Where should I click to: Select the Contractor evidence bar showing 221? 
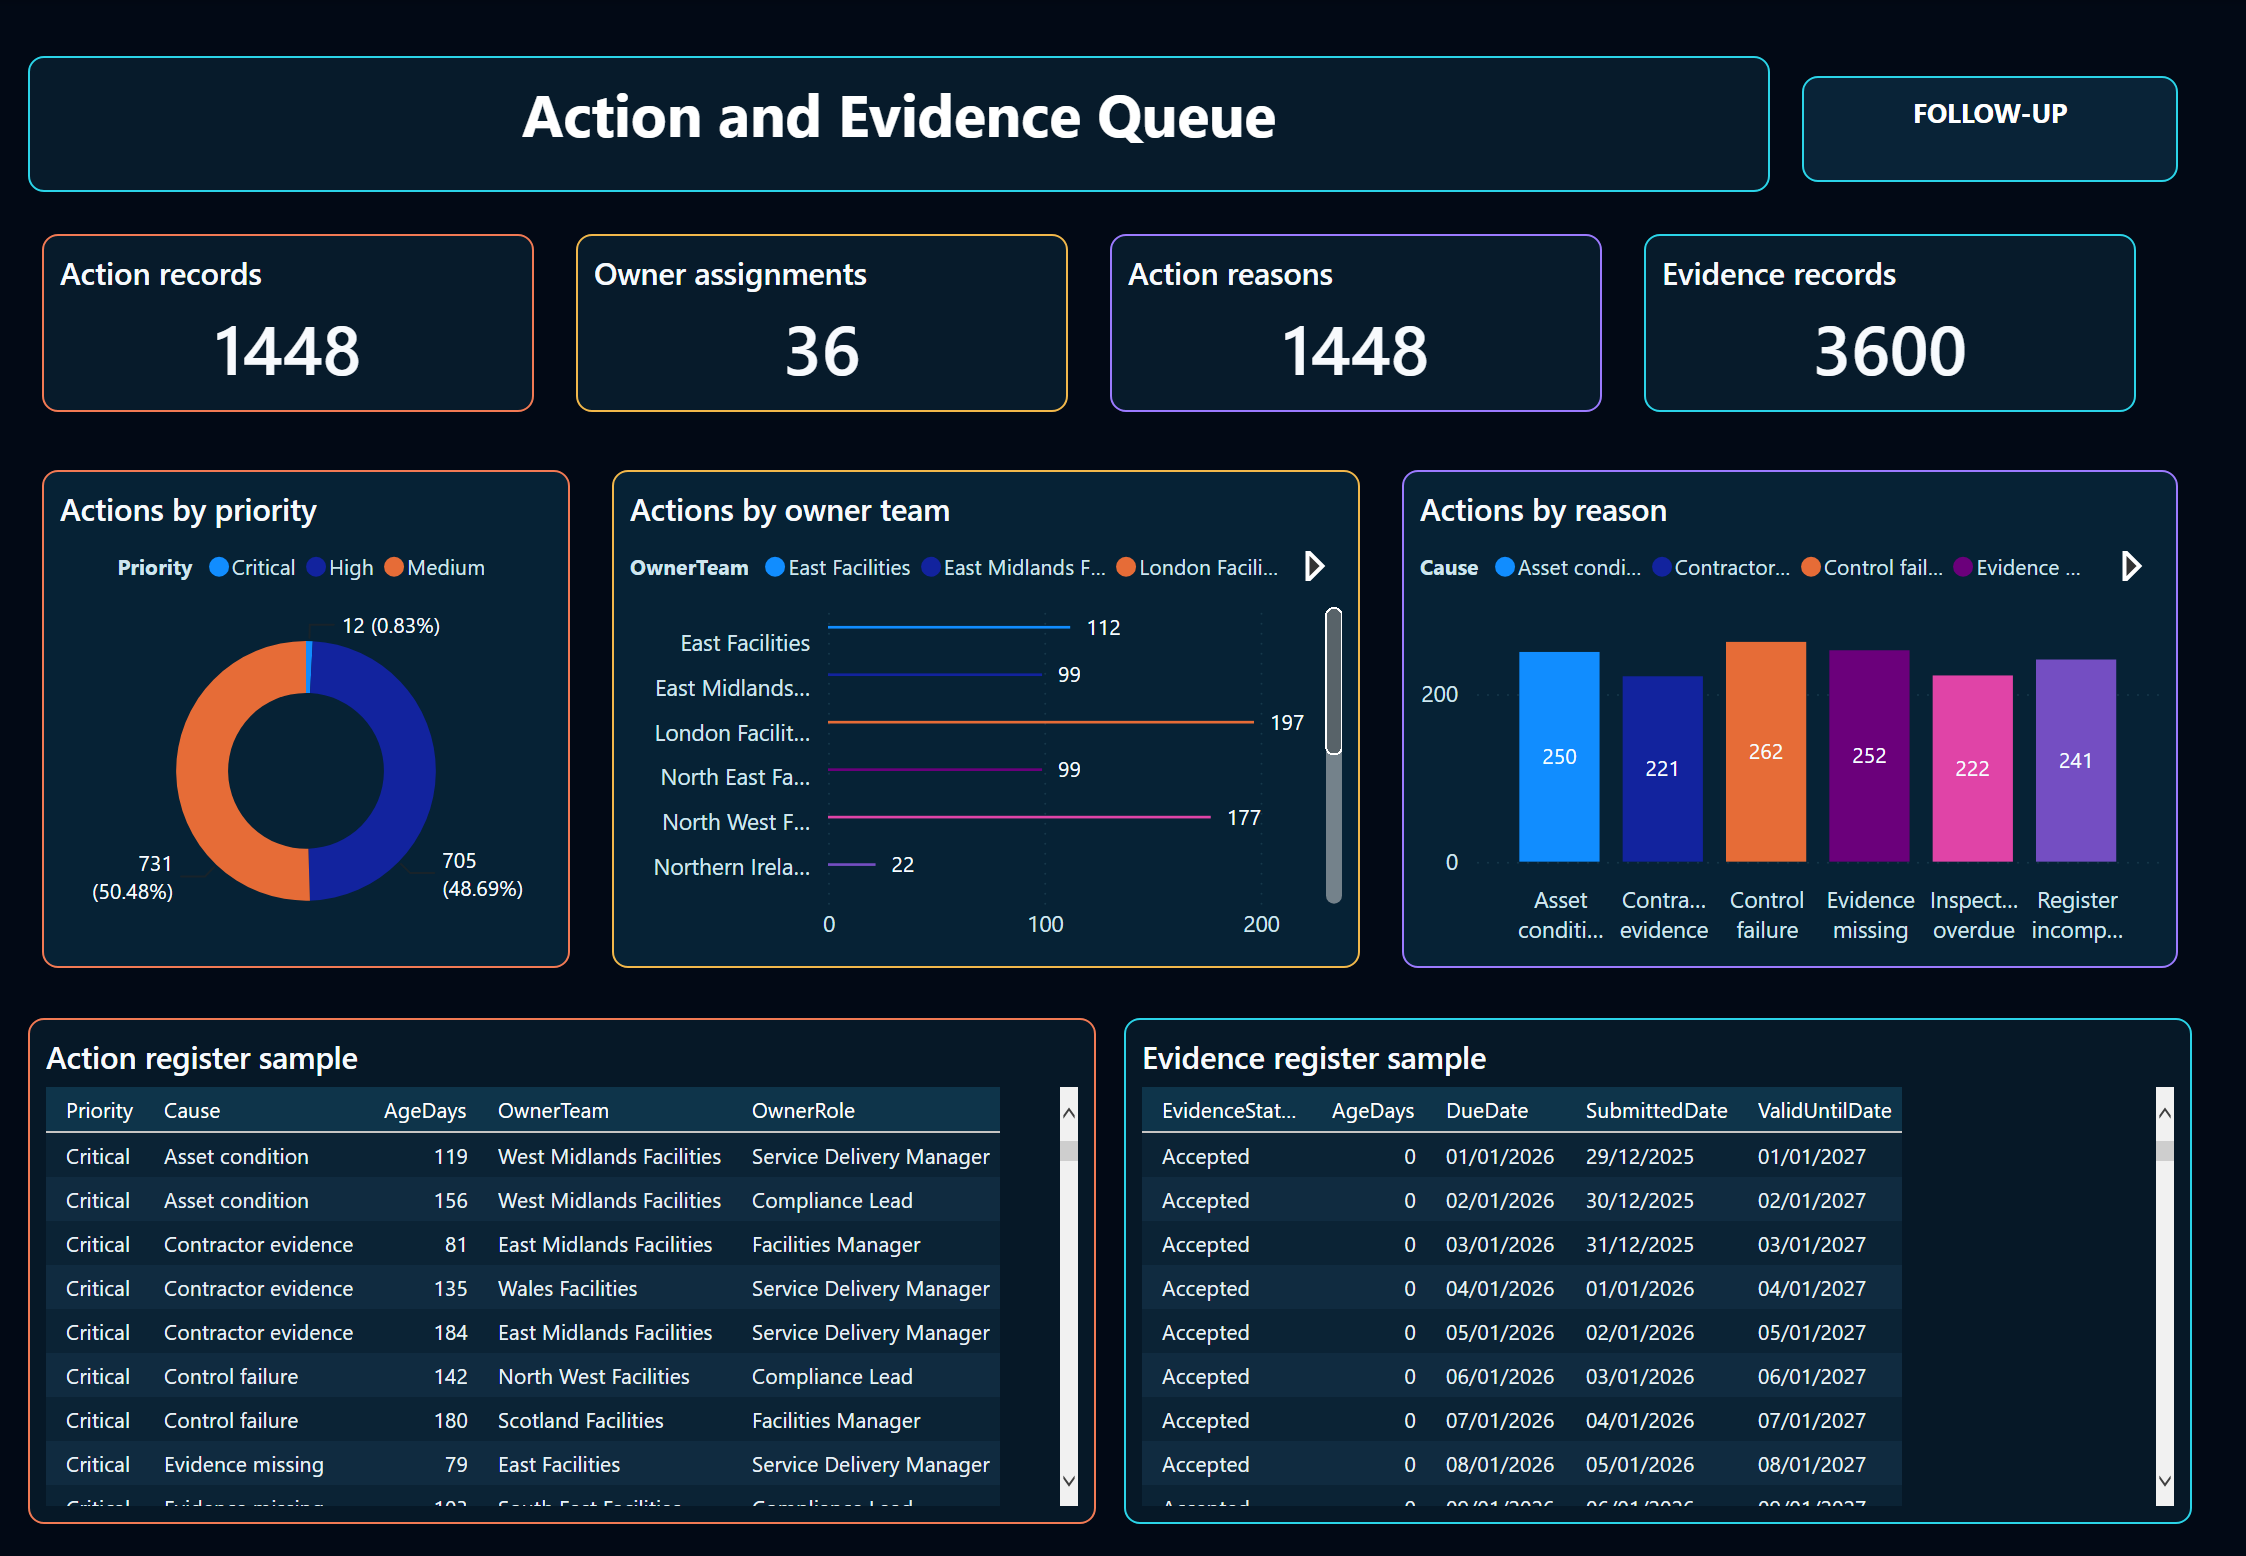pos(1662,769)
